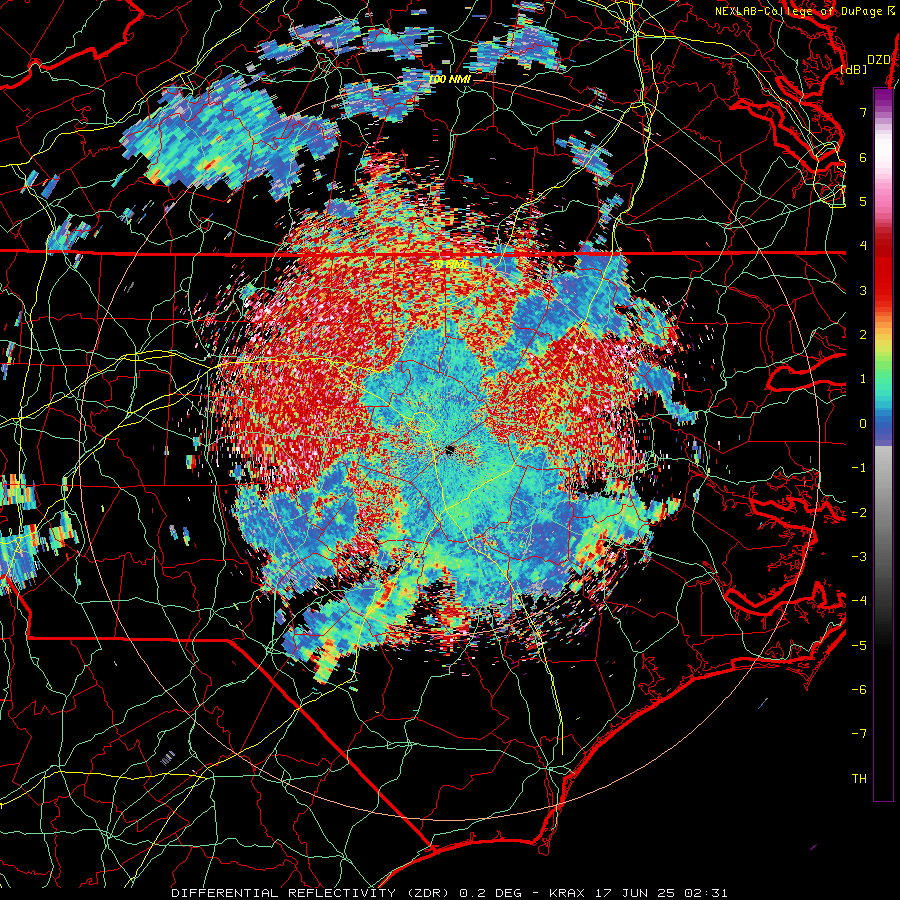The width and height of the screenshot is (900, 900).
Task: Click the cyan-blue band near 0 on color bar
Action: pyautogui.click(x=883, y=410)
